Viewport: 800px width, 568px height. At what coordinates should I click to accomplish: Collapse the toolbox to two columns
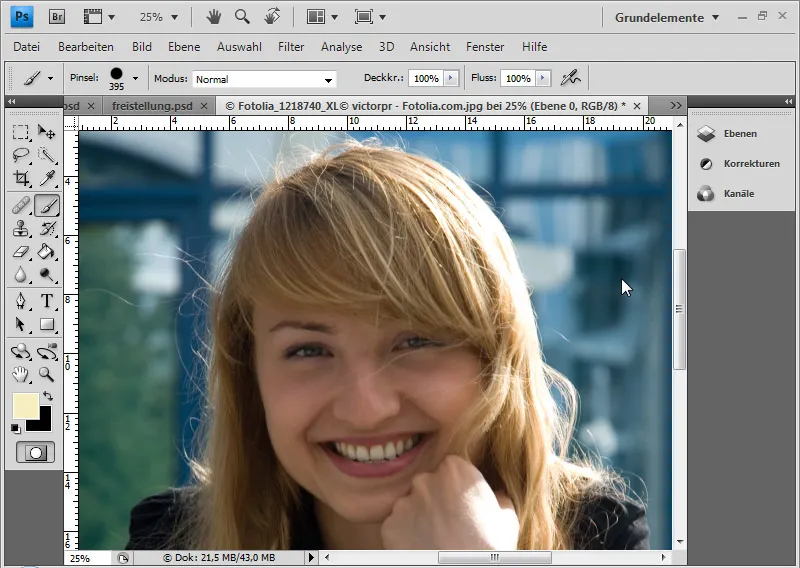(x=11, y=101)
